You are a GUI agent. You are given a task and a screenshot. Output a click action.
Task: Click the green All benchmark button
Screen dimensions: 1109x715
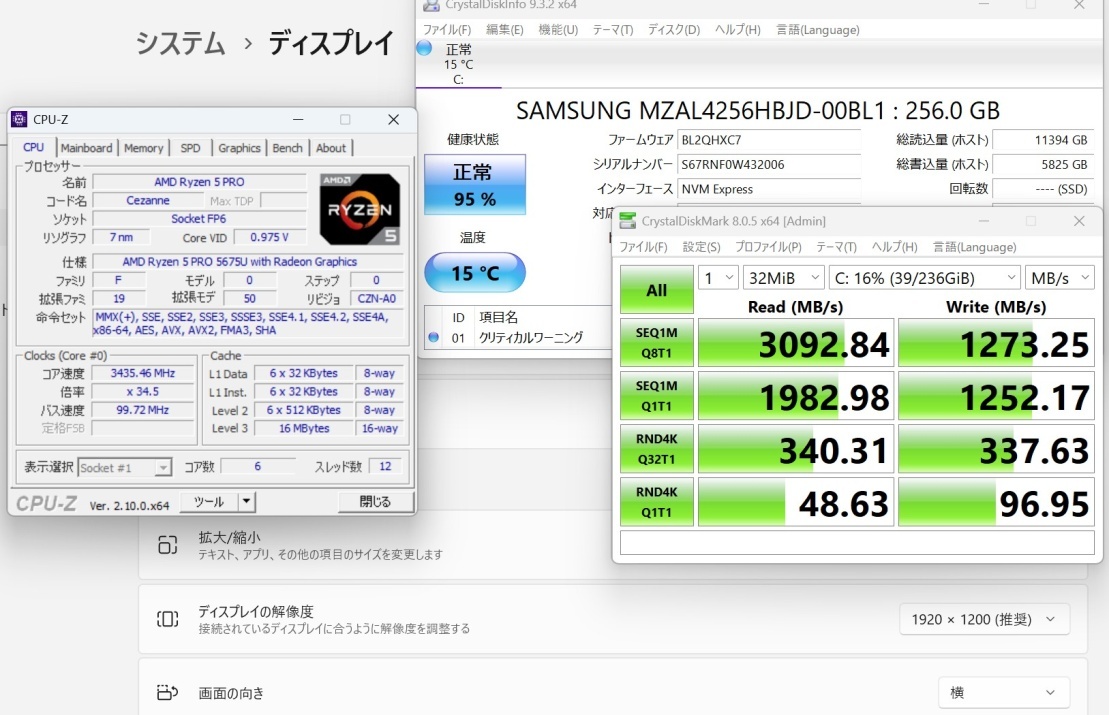[656, 290]
